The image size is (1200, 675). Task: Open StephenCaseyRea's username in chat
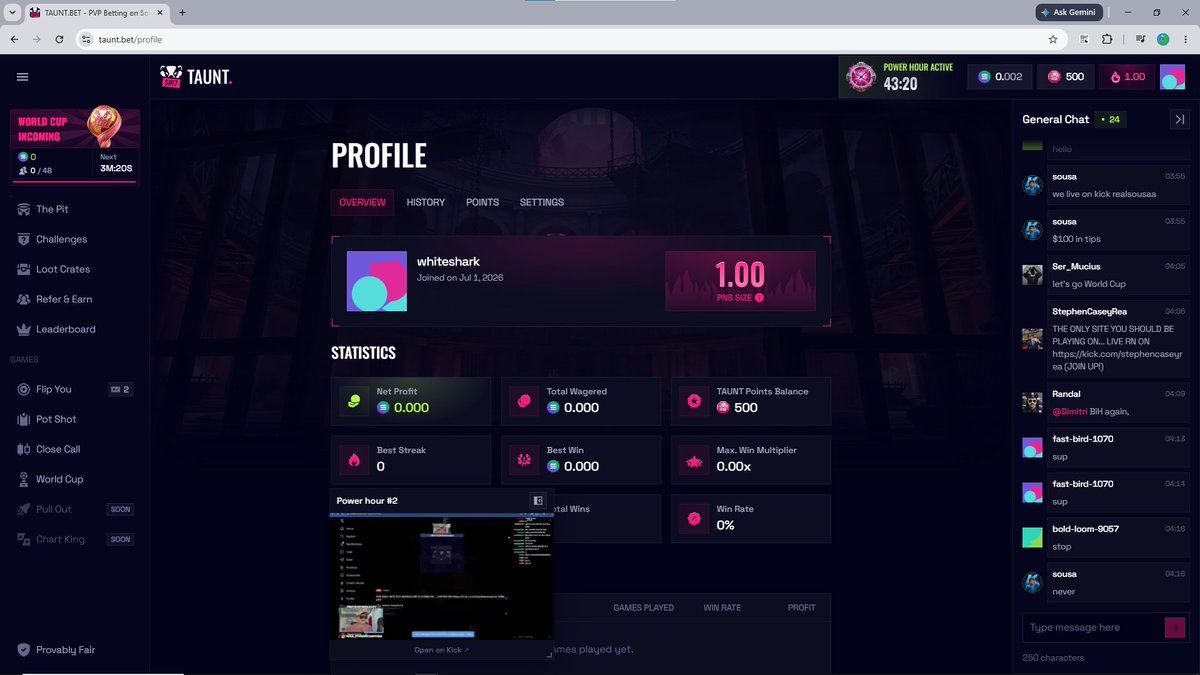1090,311
